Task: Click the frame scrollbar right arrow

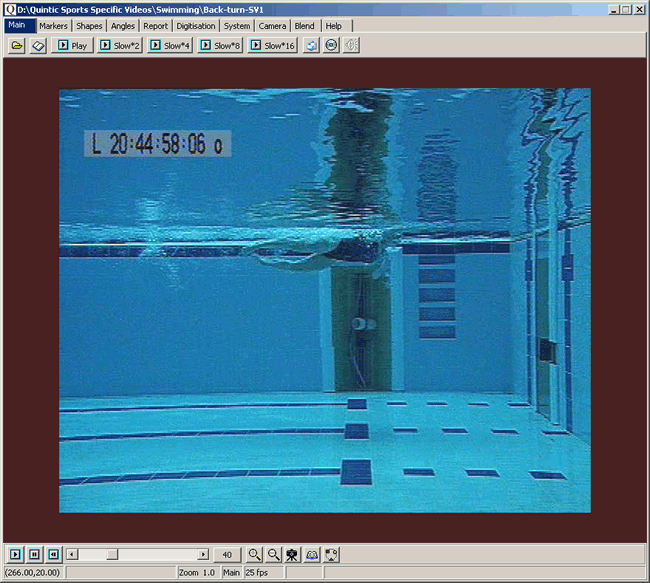Action: [203, 554]
